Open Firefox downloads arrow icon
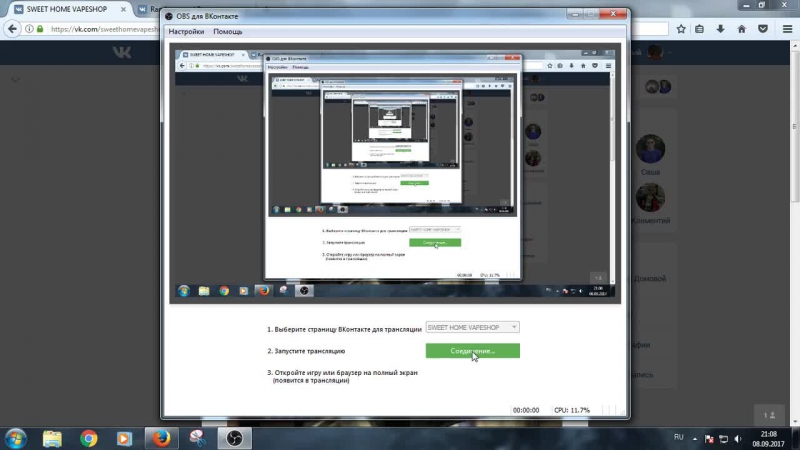This screenshot has height=450, width=800. tap(721, 29)
